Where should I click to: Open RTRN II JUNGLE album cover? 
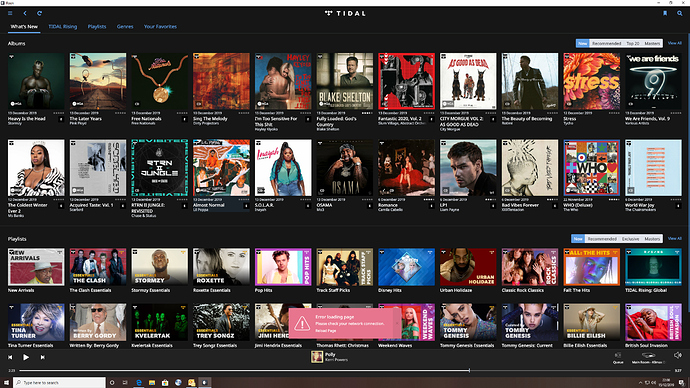click(159, 168)
